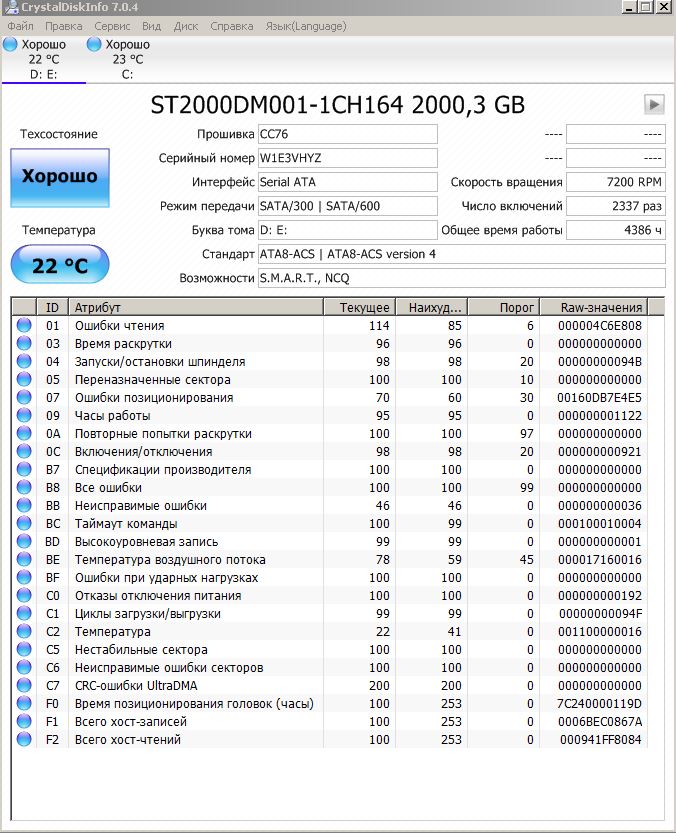Click raw value 001100000016

[x=599, y=632]
